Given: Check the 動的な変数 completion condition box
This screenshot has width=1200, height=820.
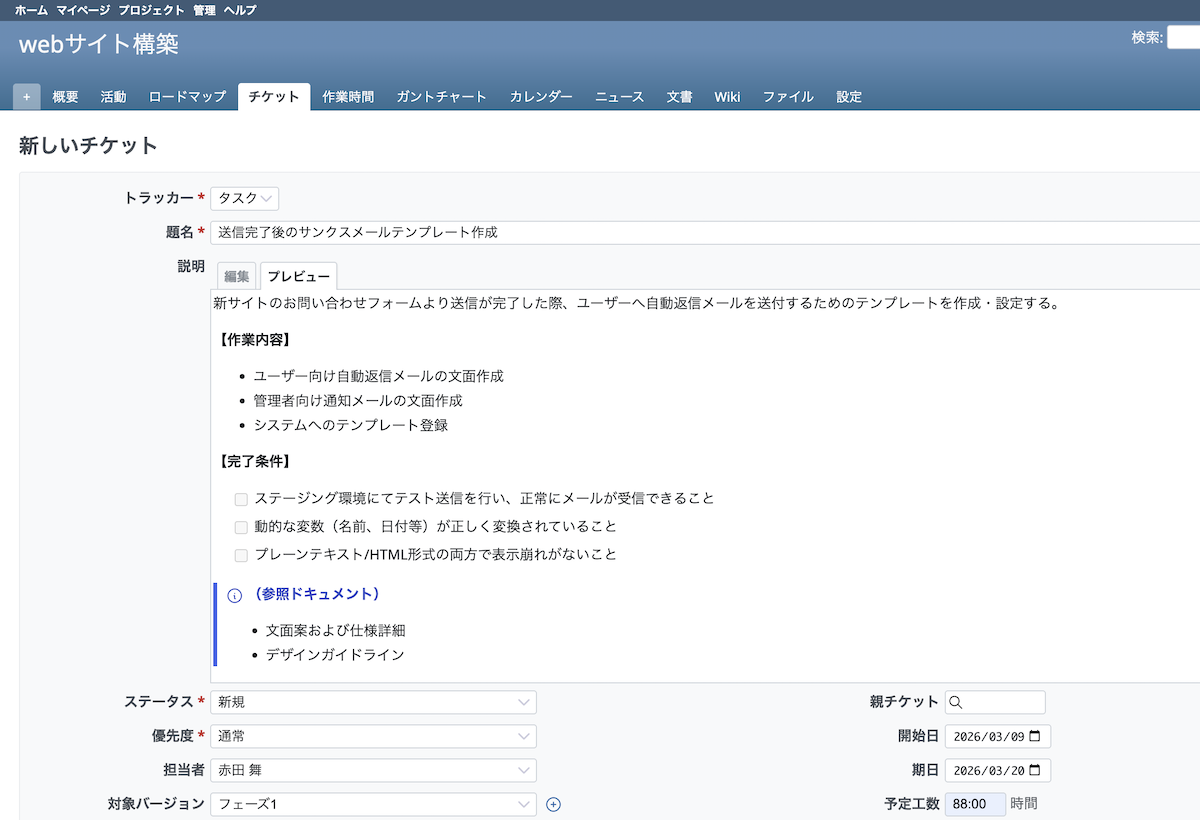Looking at the screenshot, I should click(x=241, y=527).
